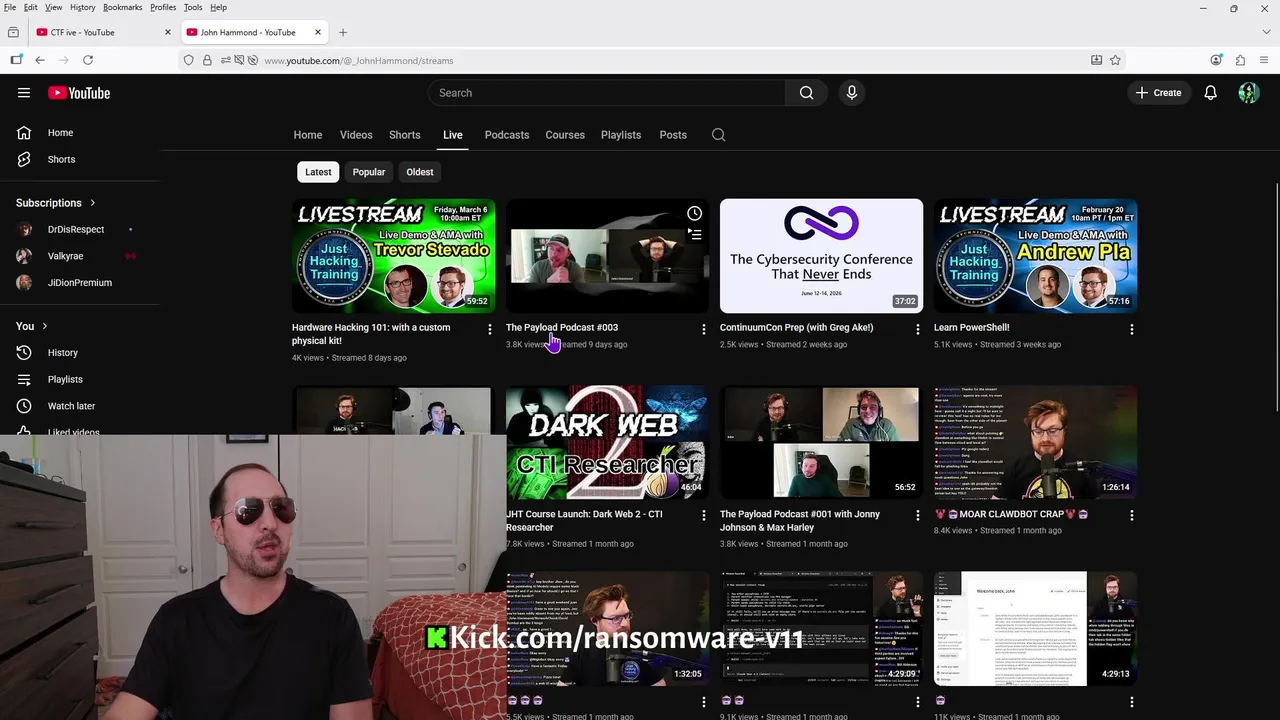Screen dimensions: 1280x720
Task: Open Hardware Hacking 101 video title
Action: tap(371, 334)
